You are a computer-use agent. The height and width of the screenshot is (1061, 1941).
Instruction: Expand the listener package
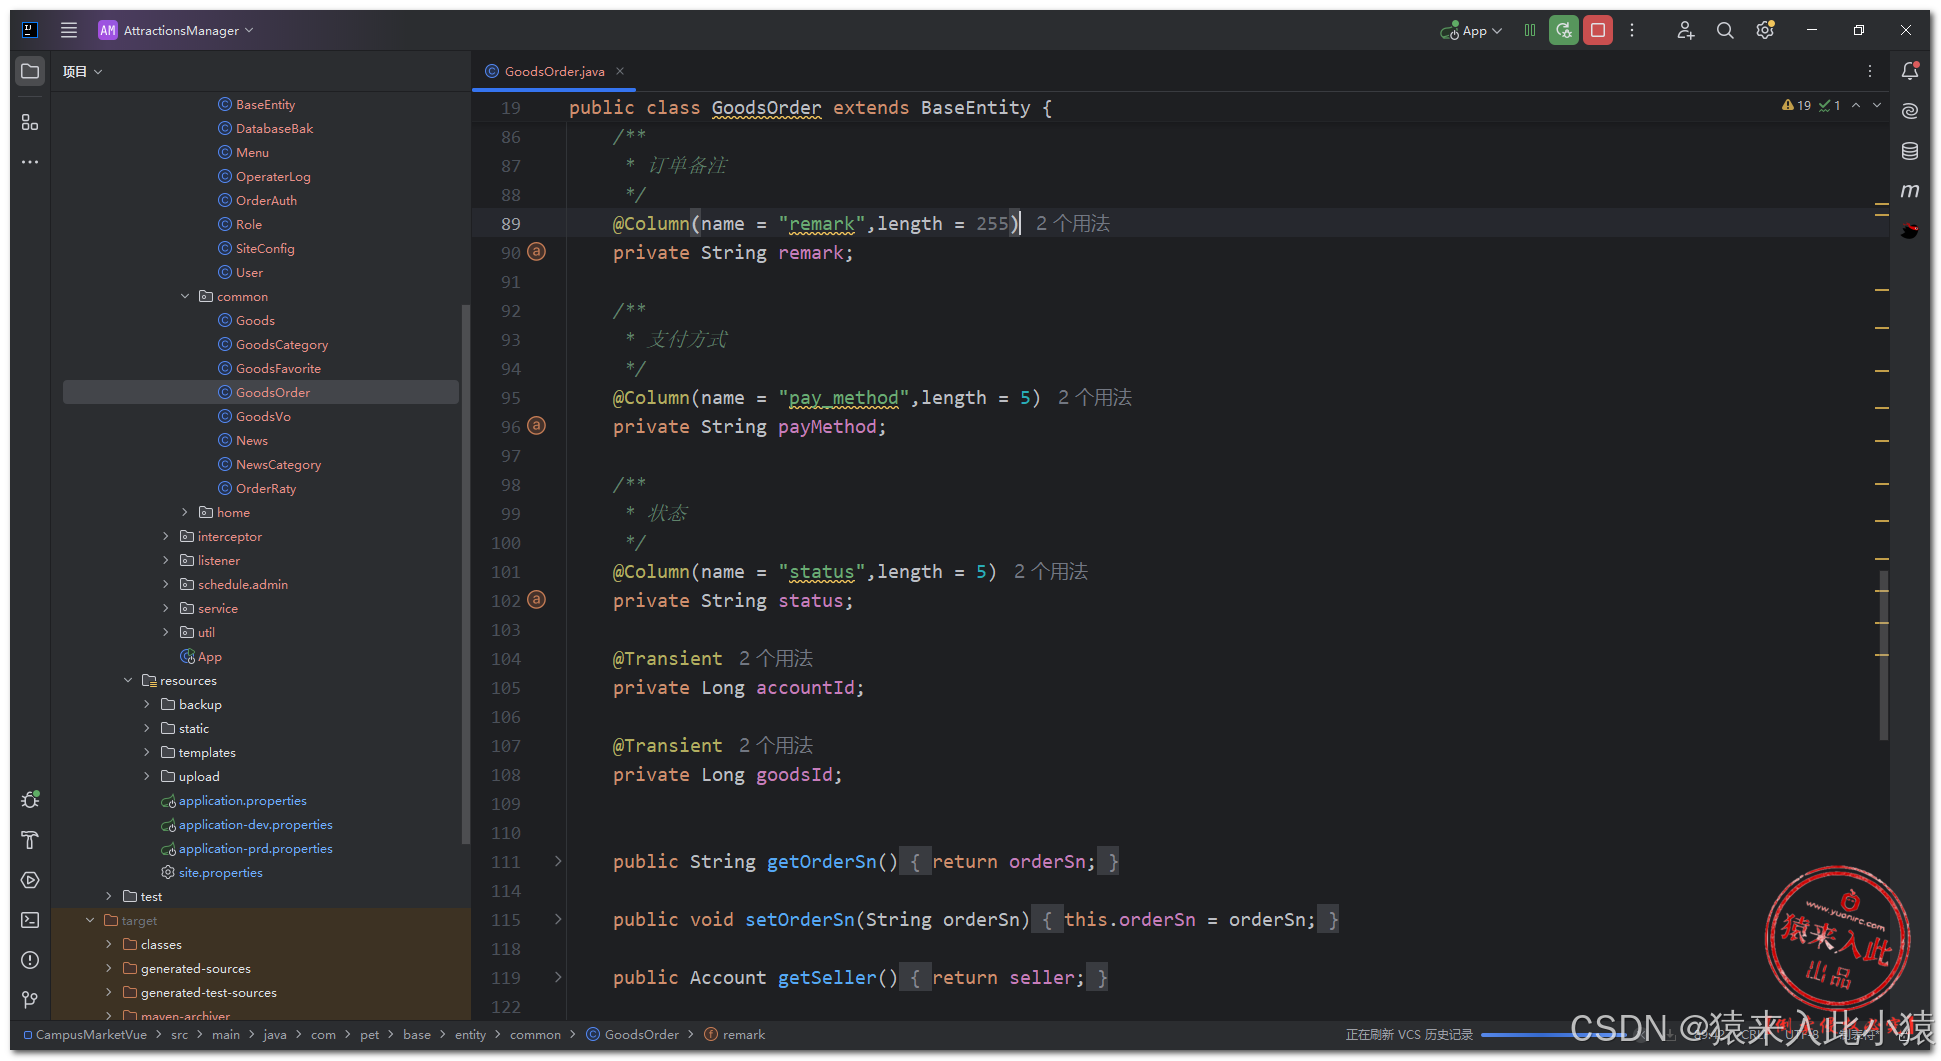pos(166,560)
